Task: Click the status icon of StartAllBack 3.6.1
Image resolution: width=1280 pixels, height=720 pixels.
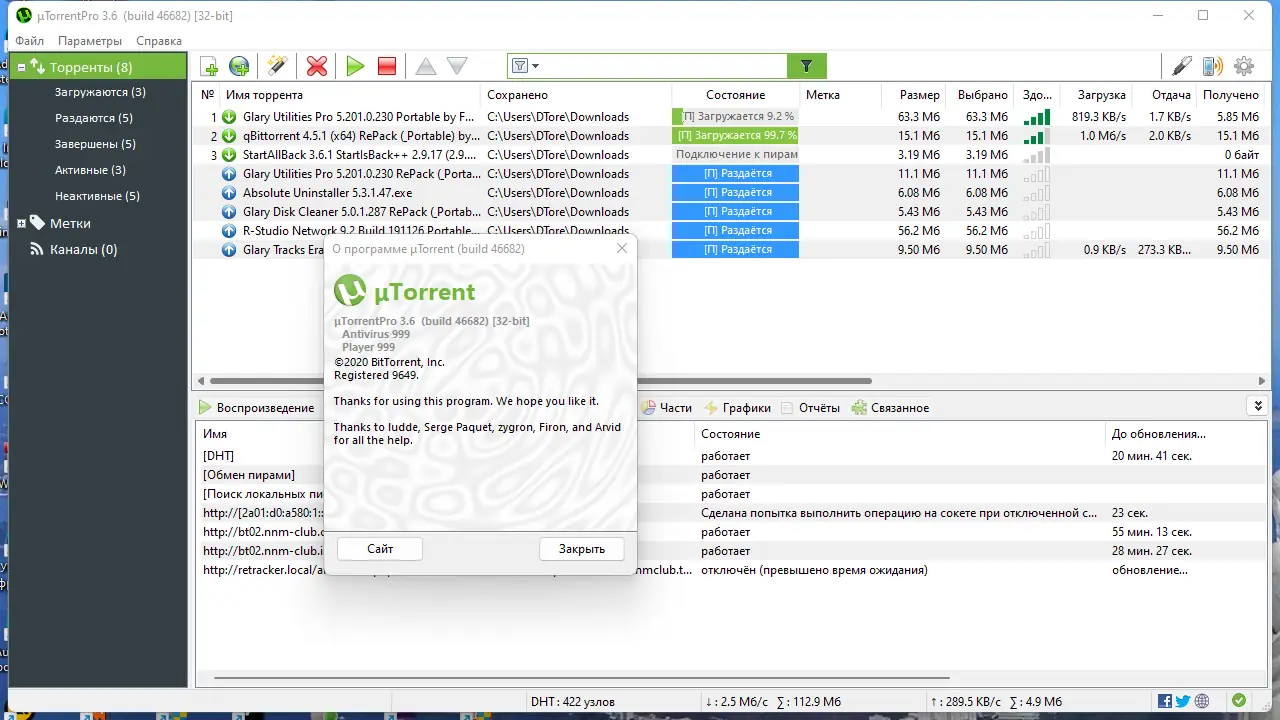Action: pos(229,155)
